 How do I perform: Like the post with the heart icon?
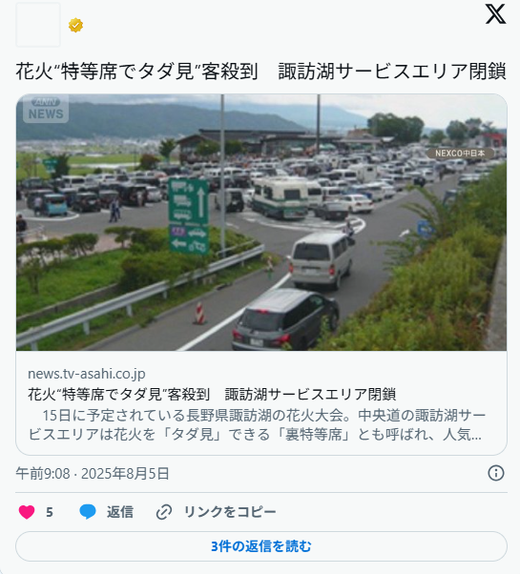coord(27,512)
